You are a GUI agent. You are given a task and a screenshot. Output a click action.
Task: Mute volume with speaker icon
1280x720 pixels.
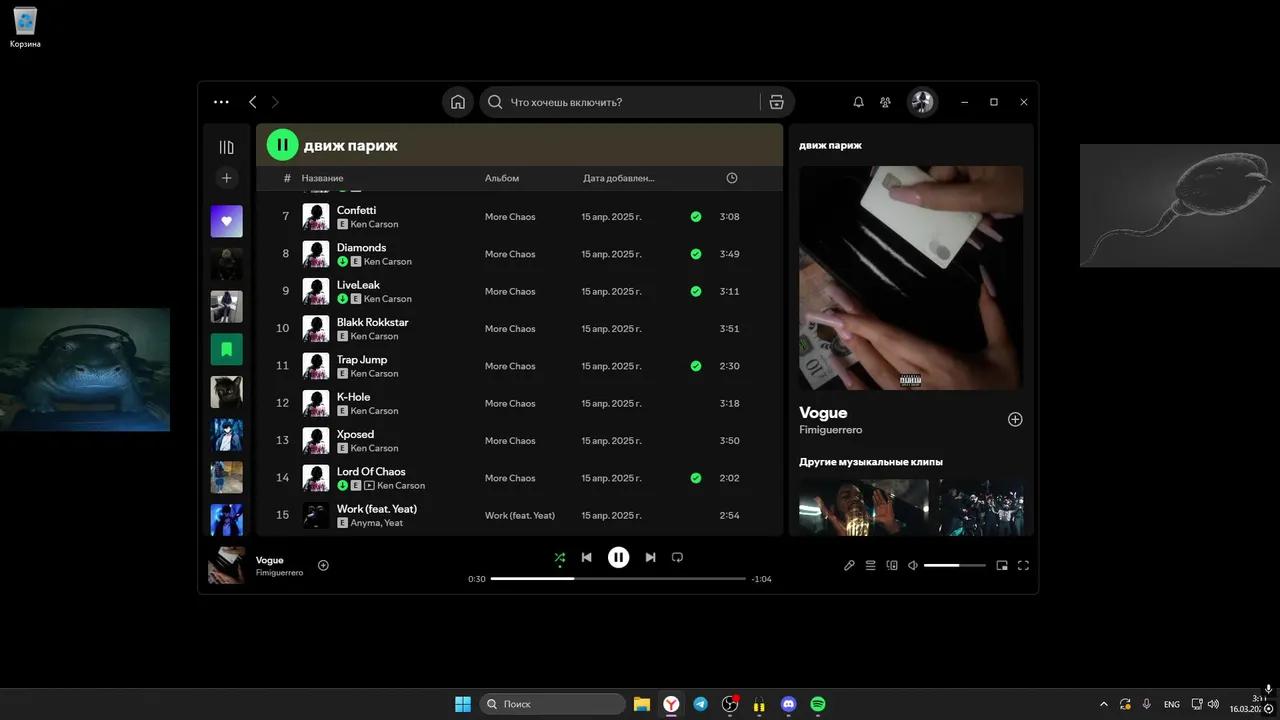click(913, 565)
